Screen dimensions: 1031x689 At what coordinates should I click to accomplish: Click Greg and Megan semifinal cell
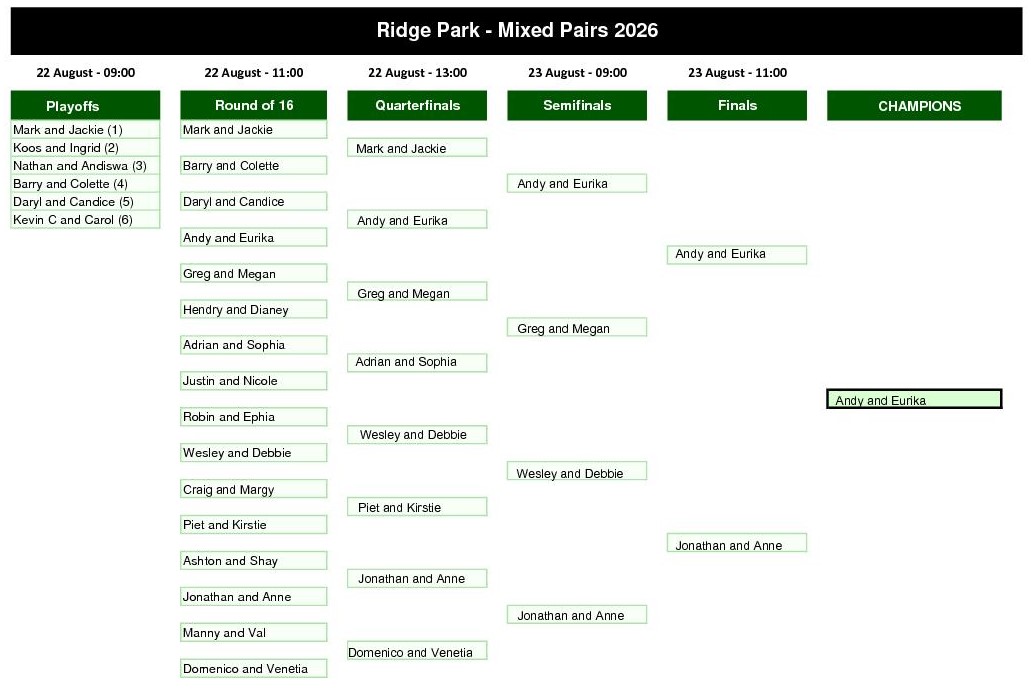click(577, 327)
